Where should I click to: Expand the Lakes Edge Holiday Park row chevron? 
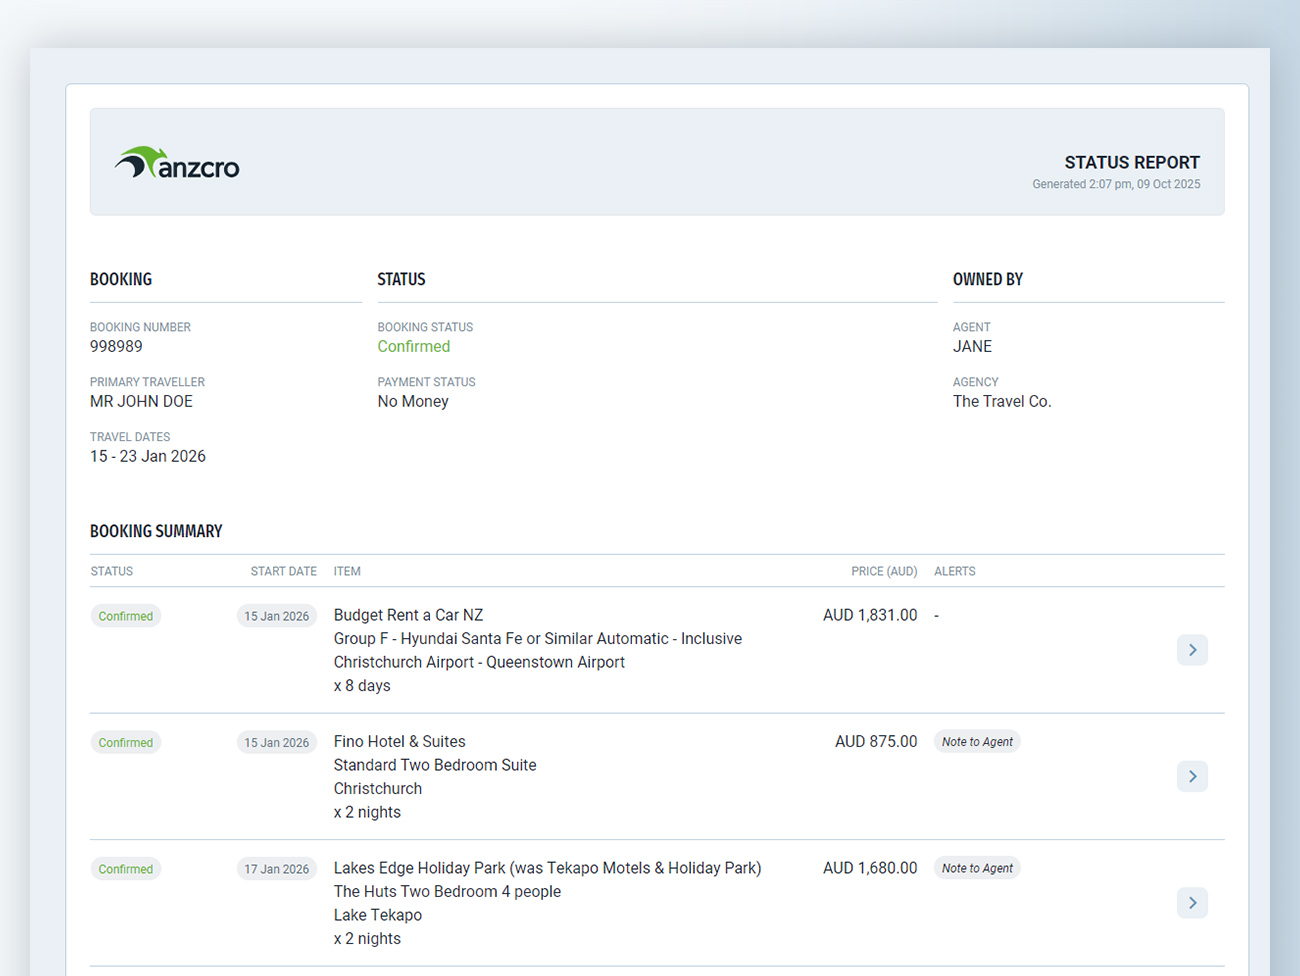(x=1192, y=903)
